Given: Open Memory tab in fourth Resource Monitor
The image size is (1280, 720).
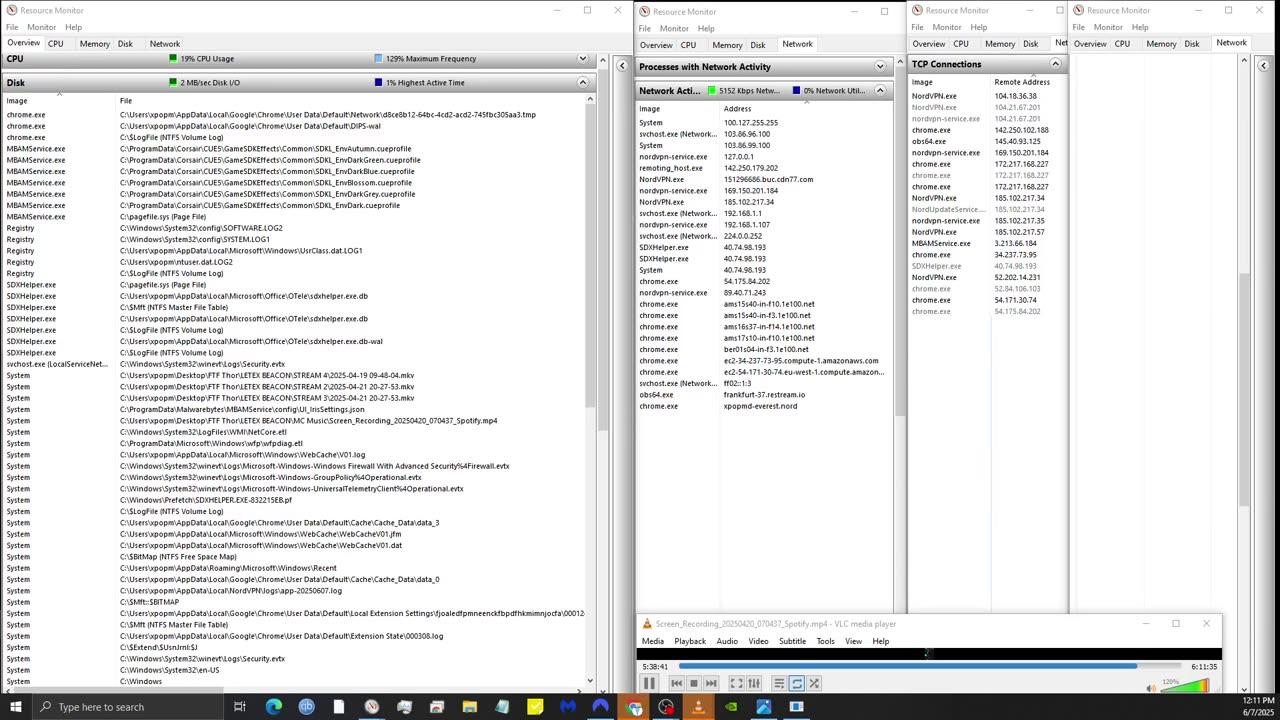Looking at the screenshot, I should pos(1161,44).
